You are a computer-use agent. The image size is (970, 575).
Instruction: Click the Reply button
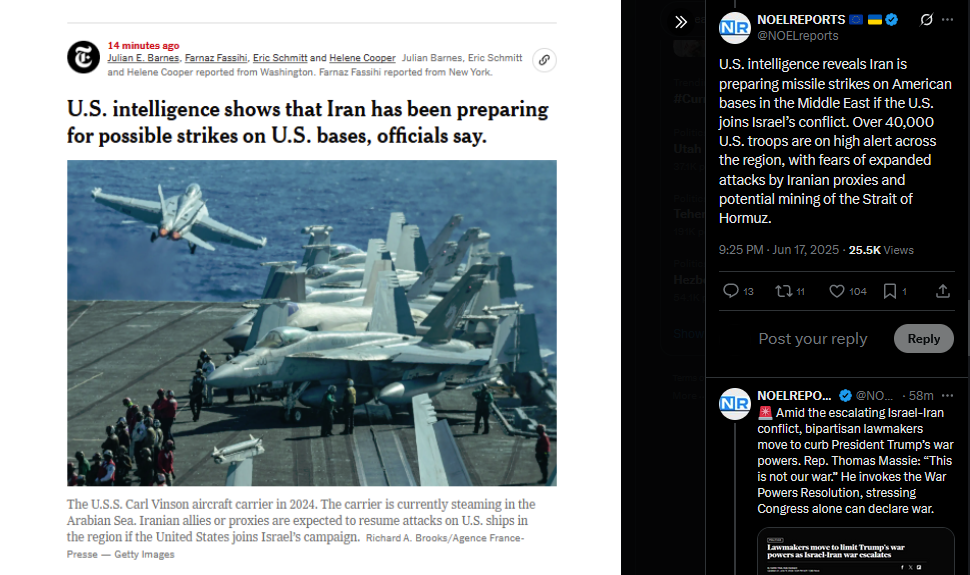[x=924, y=339]
